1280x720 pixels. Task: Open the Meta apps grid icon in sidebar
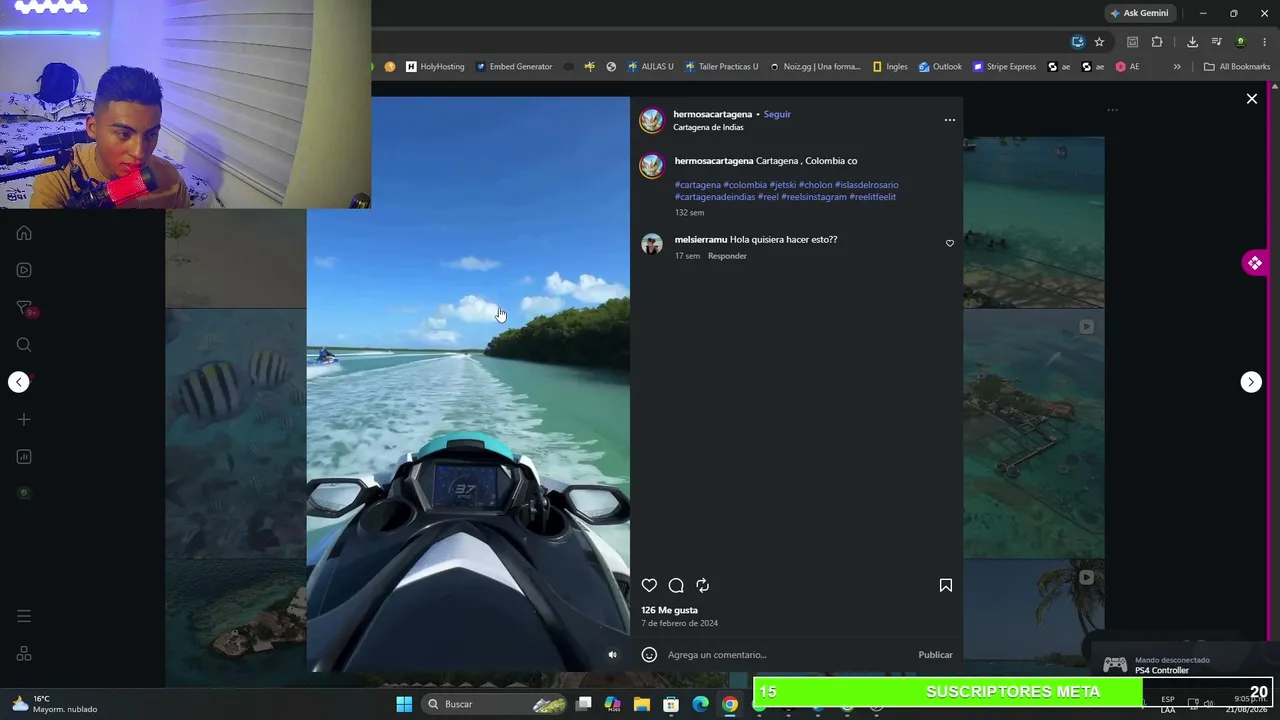pos(24,654)
